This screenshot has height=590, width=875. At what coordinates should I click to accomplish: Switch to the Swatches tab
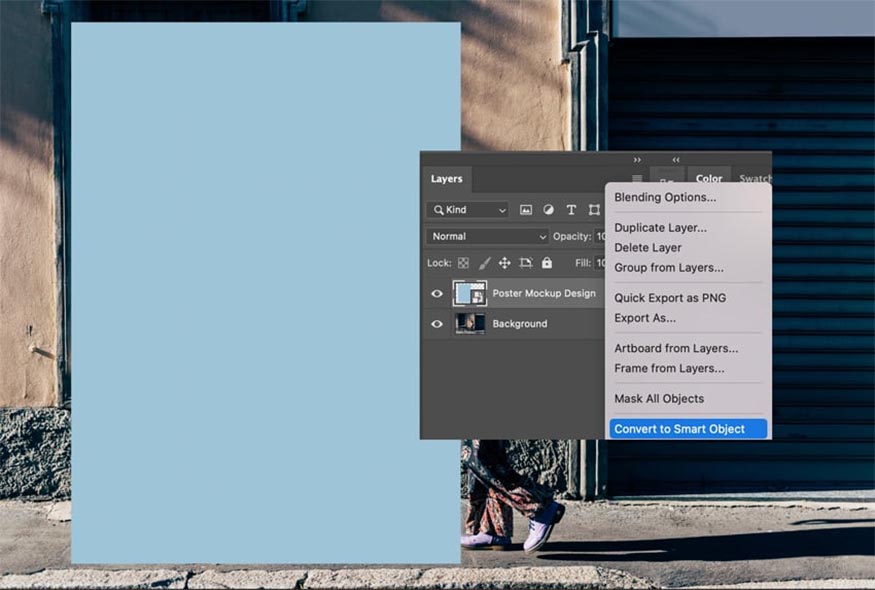(755, 178)
